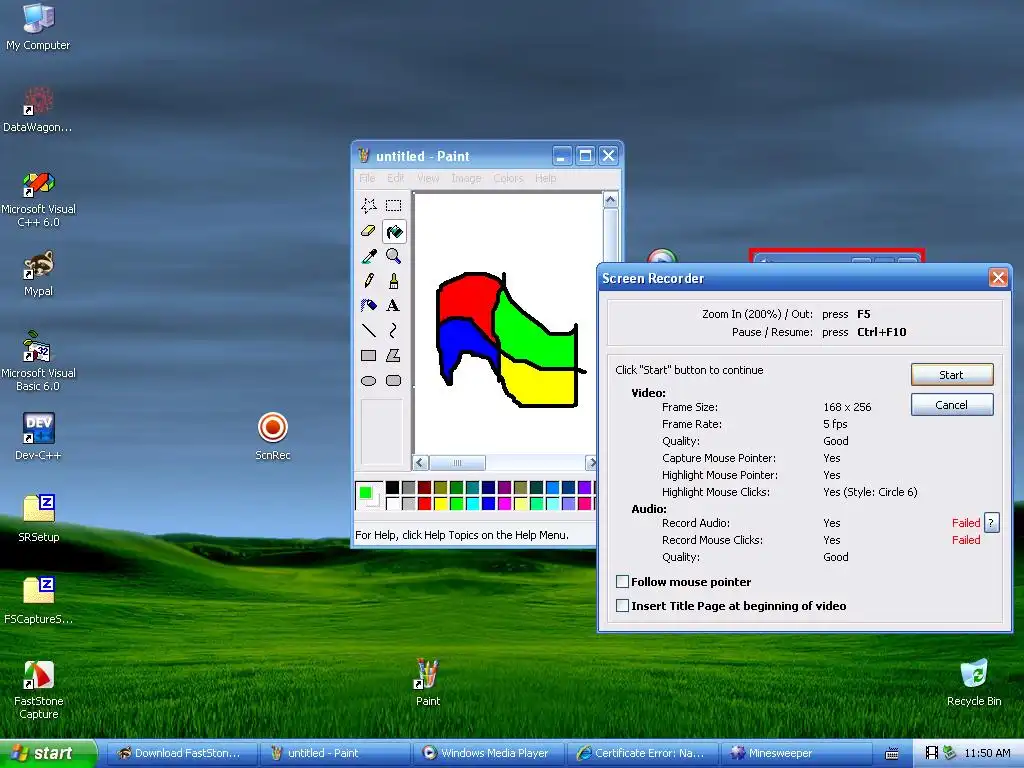This screenshot has width=1024, height=768.
Task: Choose the Rounded Rectangle tool
Action: point(393,381)
